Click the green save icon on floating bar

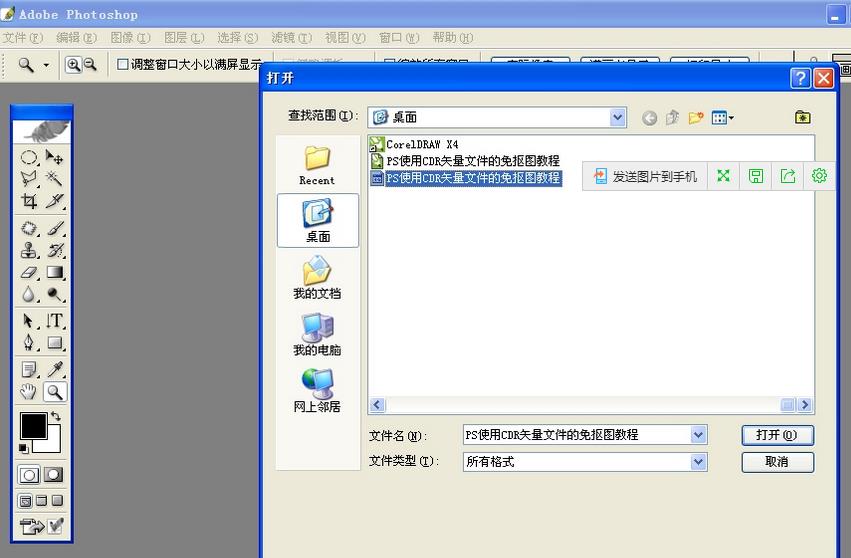pos(755,176)
